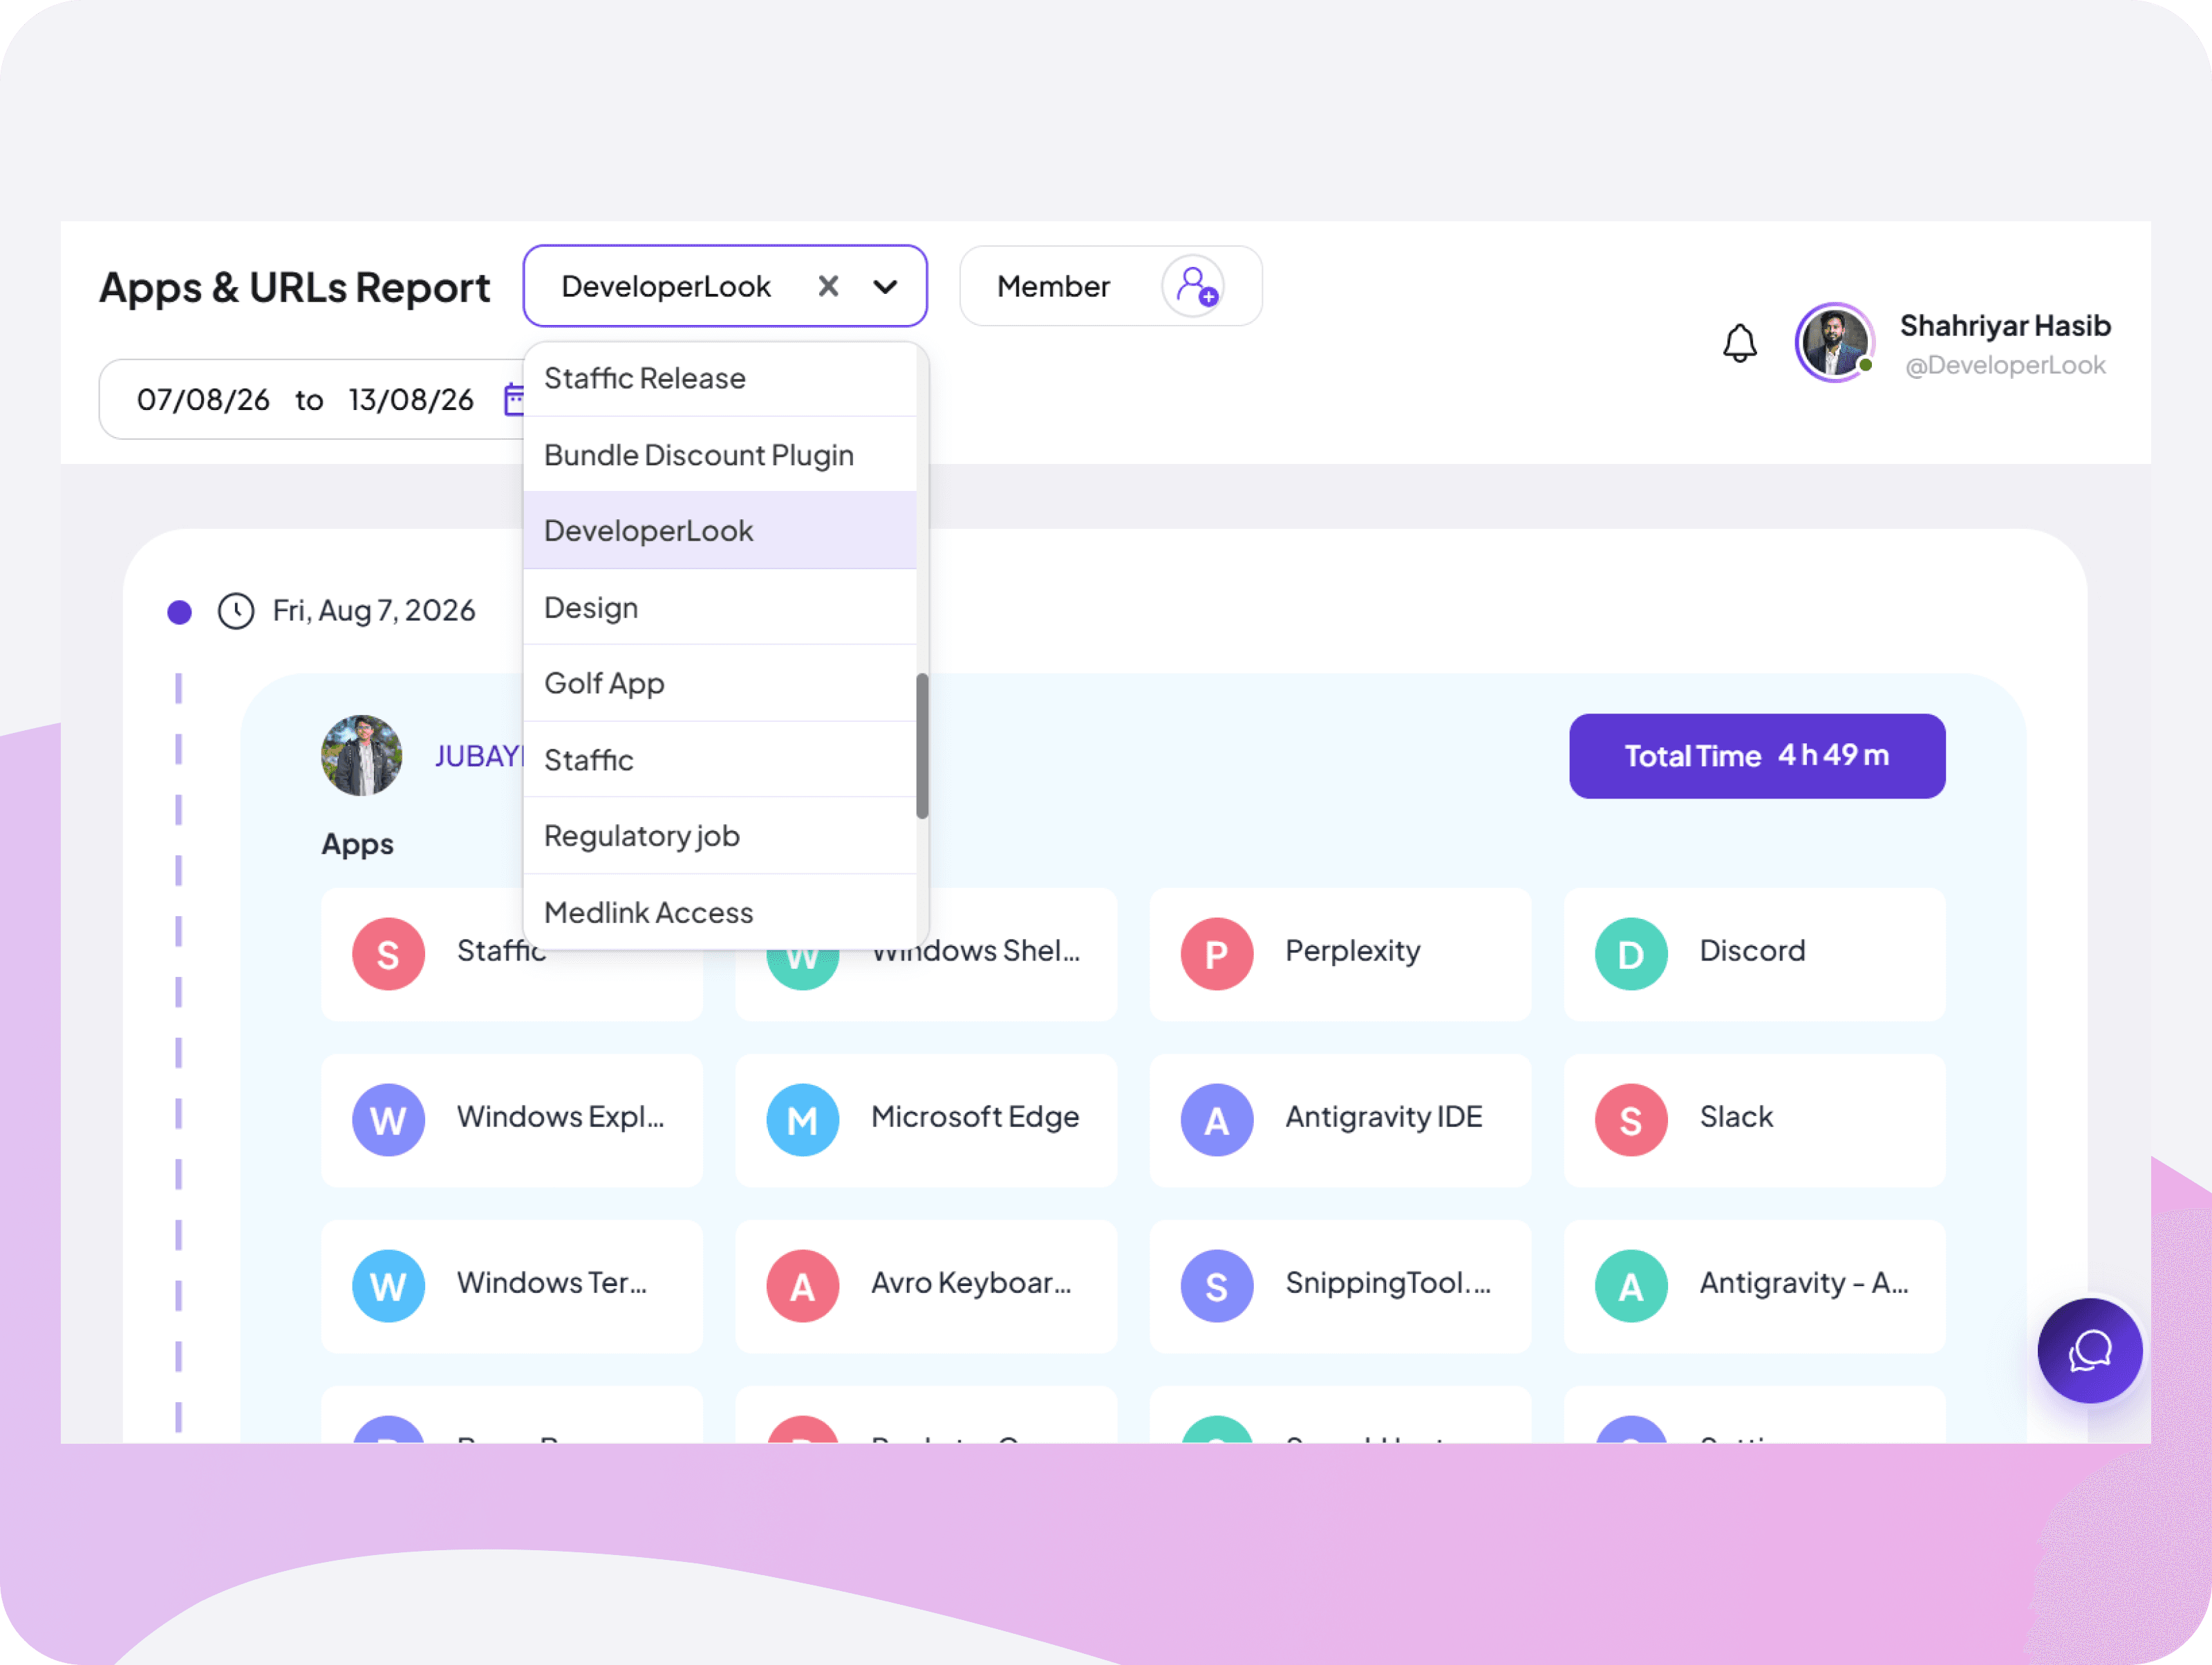Click the SnippingTool.... app name
Image resolution: width=2212 pixels, height=1665 pixels.
(x=1388, y=1282)
